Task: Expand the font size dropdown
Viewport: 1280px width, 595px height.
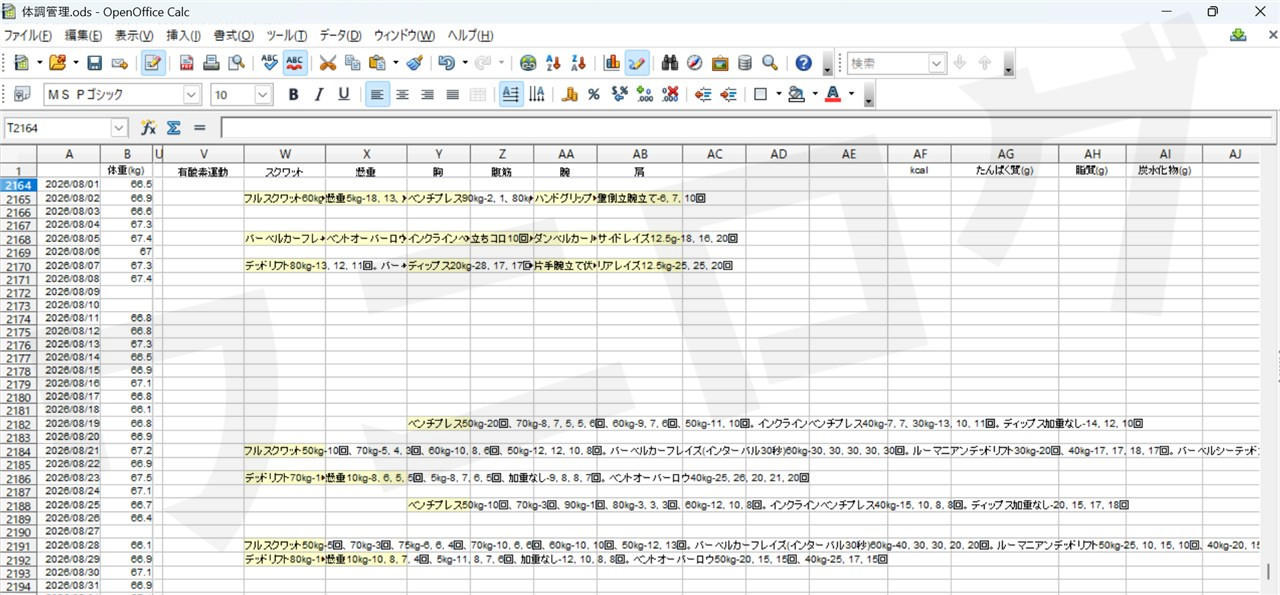Action: (263, 94)
